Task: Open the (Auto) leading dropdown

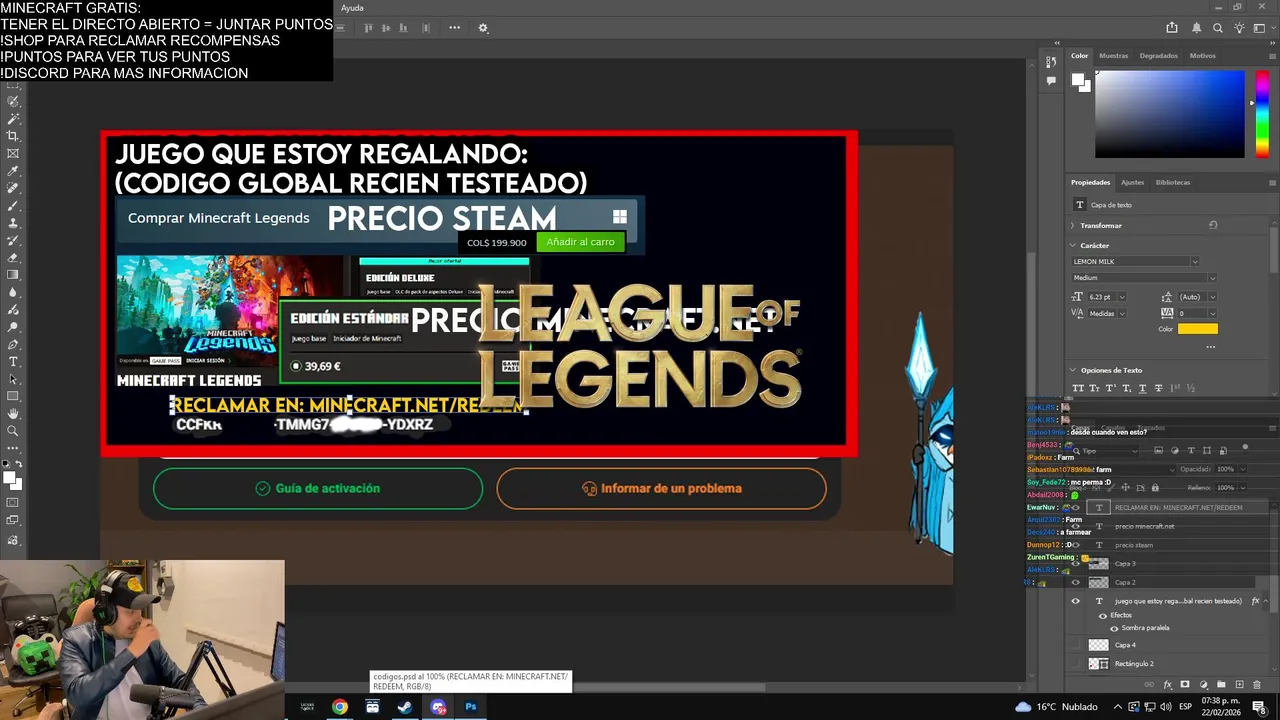Action: (1212, 297)
